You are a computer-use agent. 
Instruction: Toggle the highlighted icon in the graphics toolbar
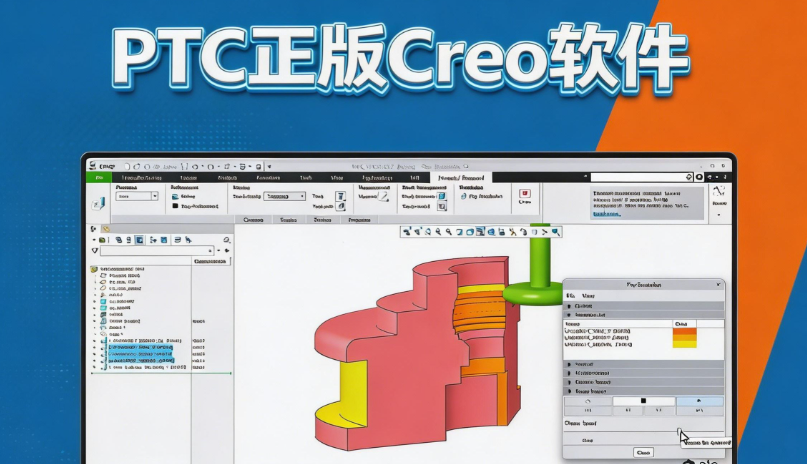click(480, 232)
